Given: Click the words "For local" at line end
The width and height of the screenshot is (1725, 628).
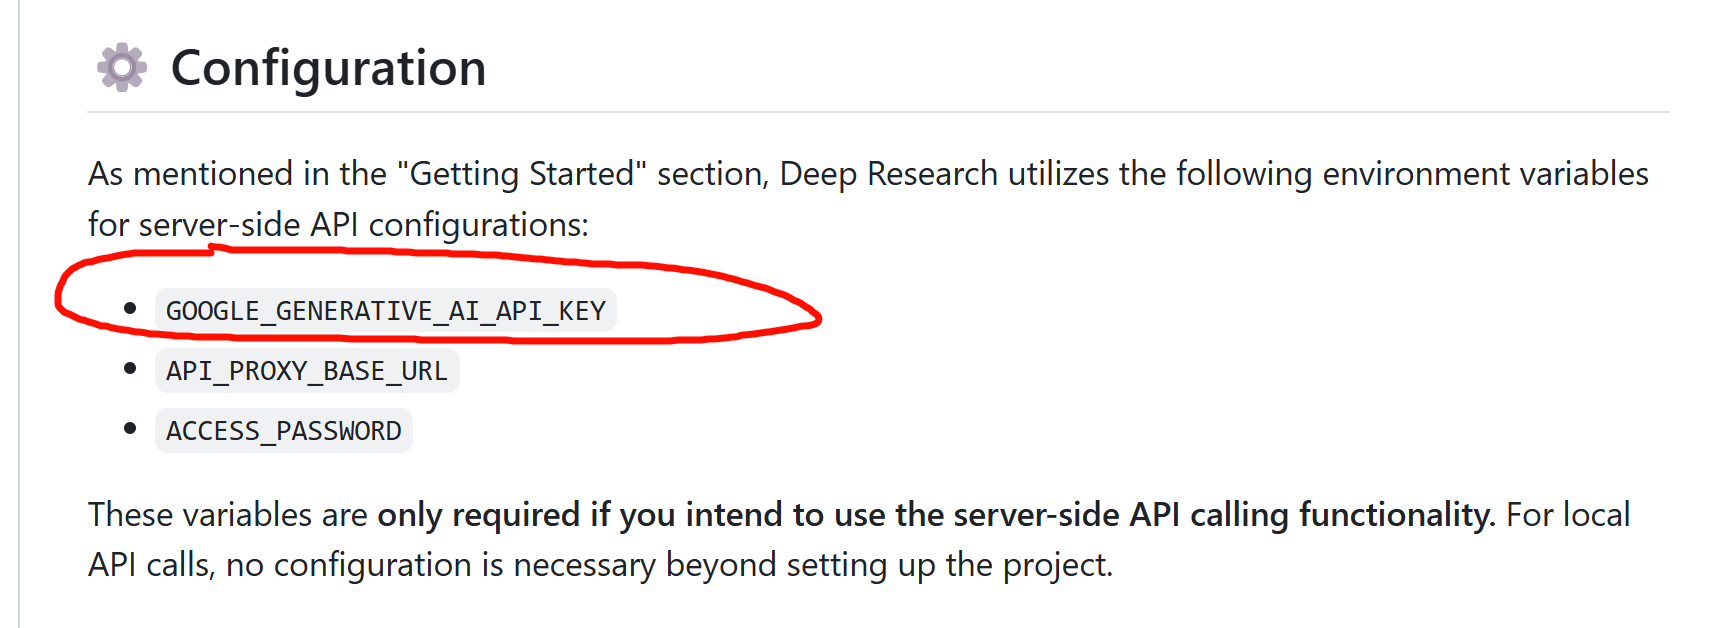Looking at the screenshot, I should (1568, 515).
